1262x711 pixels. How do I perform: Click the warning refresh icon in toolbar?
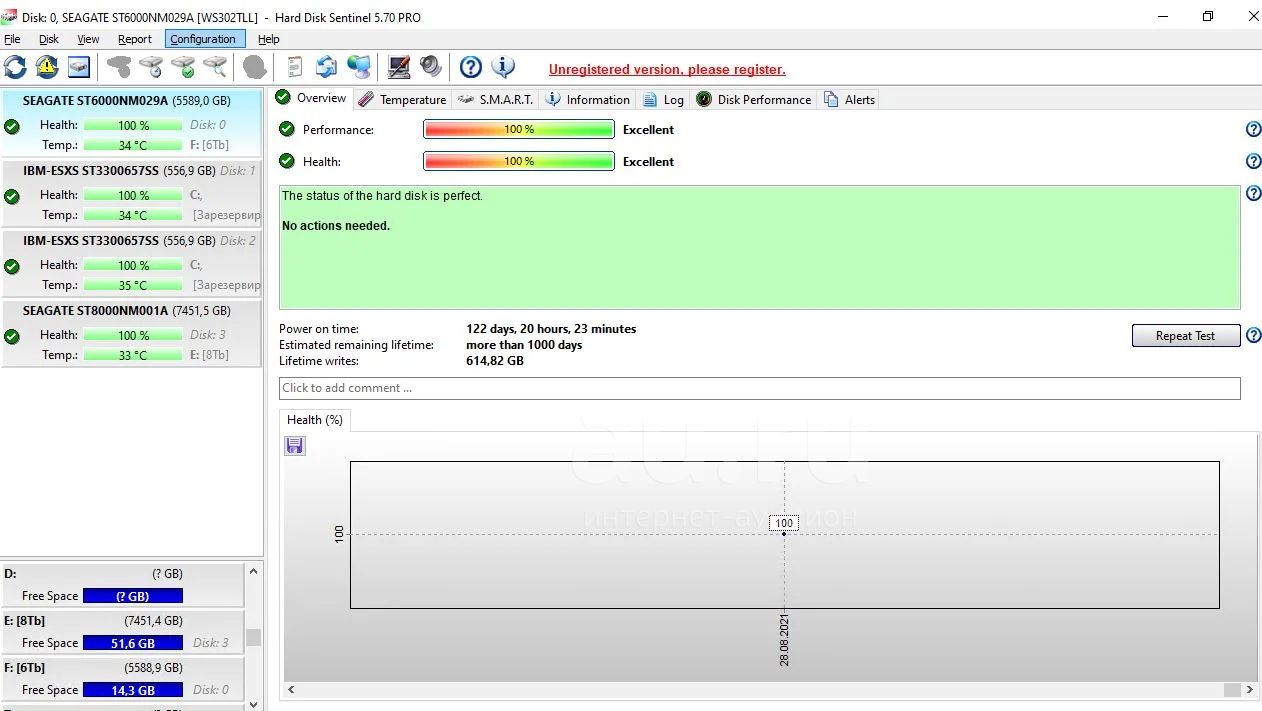(x=47, y=67)
